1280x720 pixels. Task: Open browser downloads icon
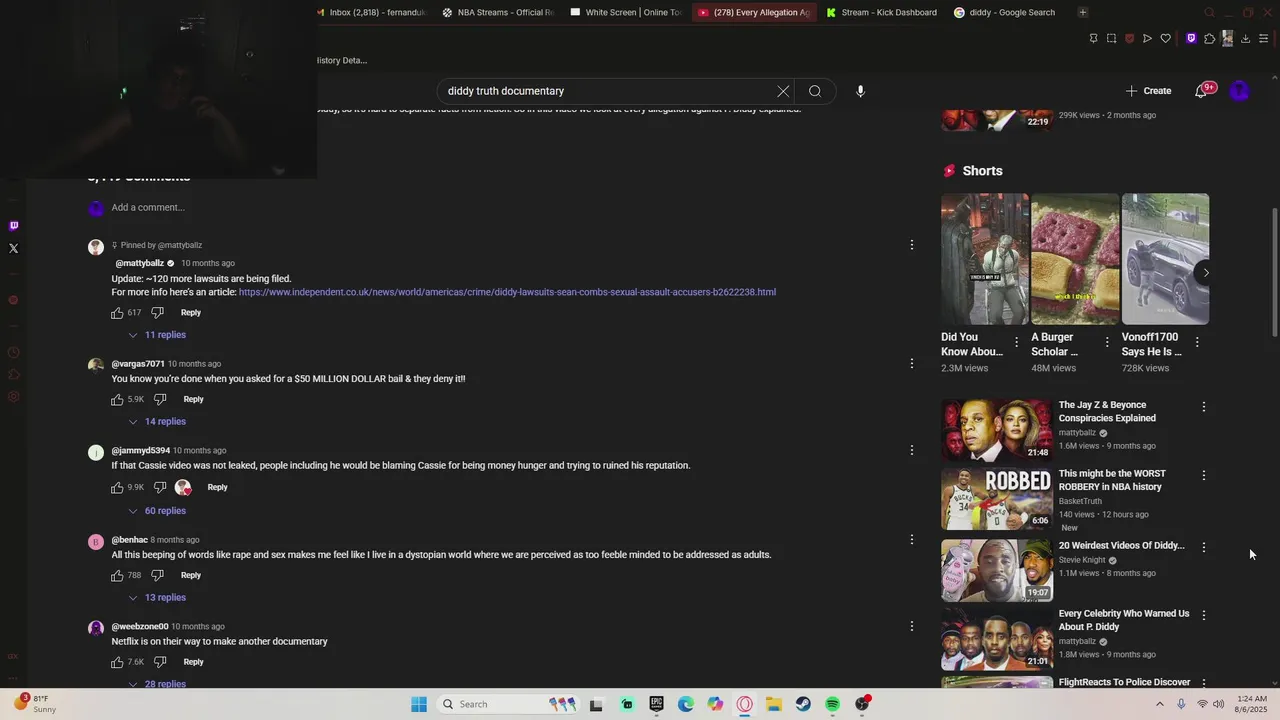[x=1245, y=39]
